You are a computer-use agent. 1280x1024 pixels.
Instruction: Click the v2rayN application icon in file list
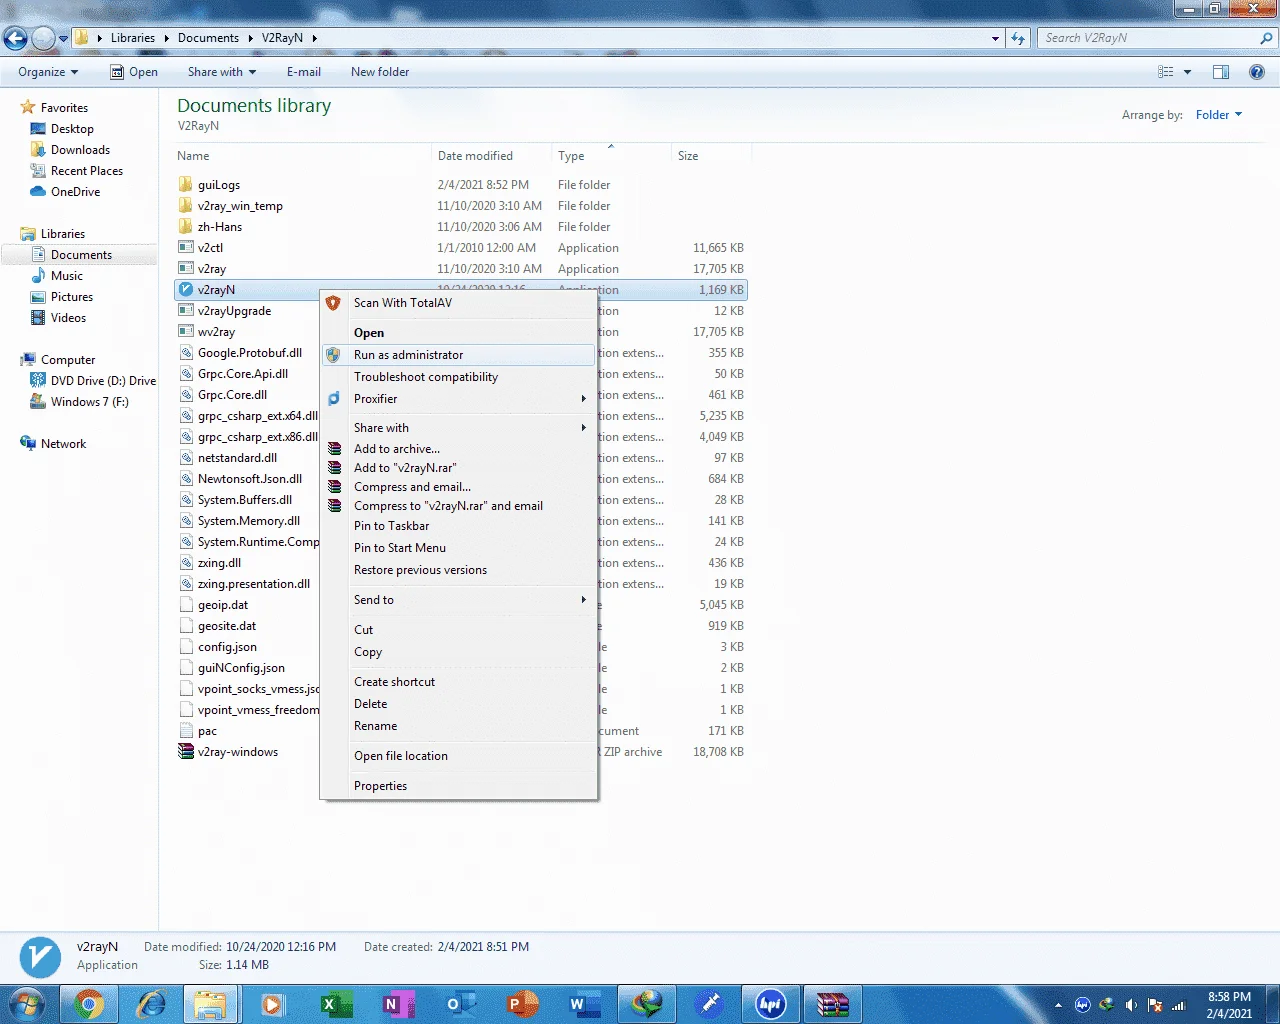click(185, 290)
